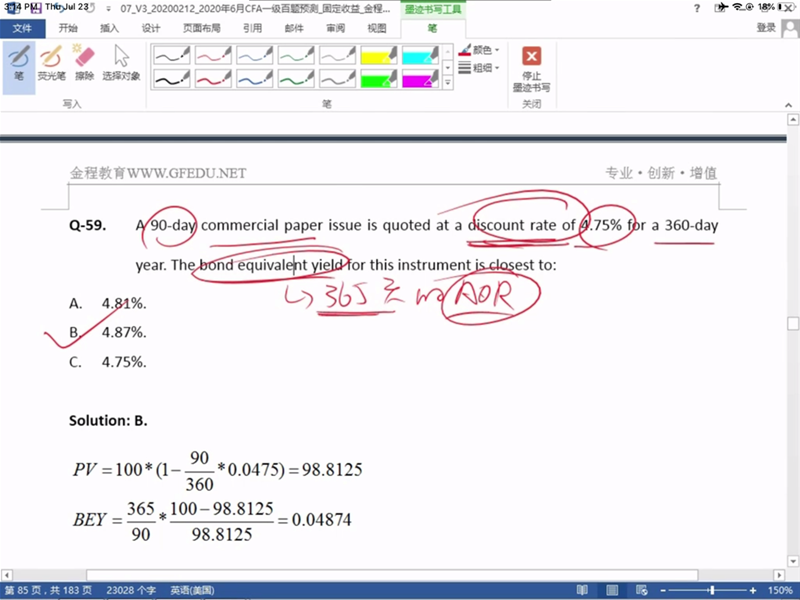Viewport: 800px width, 600px height.
Task: Click the zoom out minus button
Action: point(663,590)
